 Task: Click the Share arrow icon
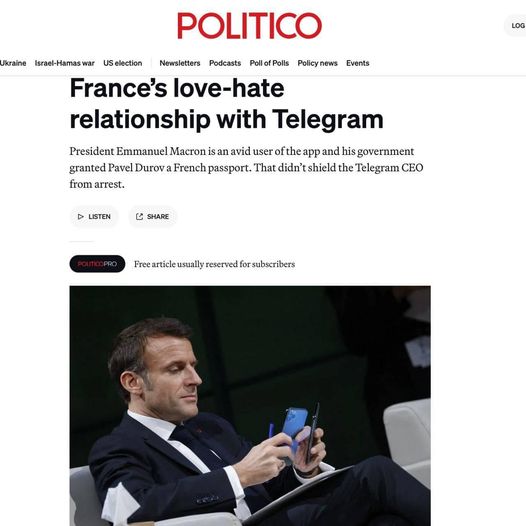(x=140, y=217)
